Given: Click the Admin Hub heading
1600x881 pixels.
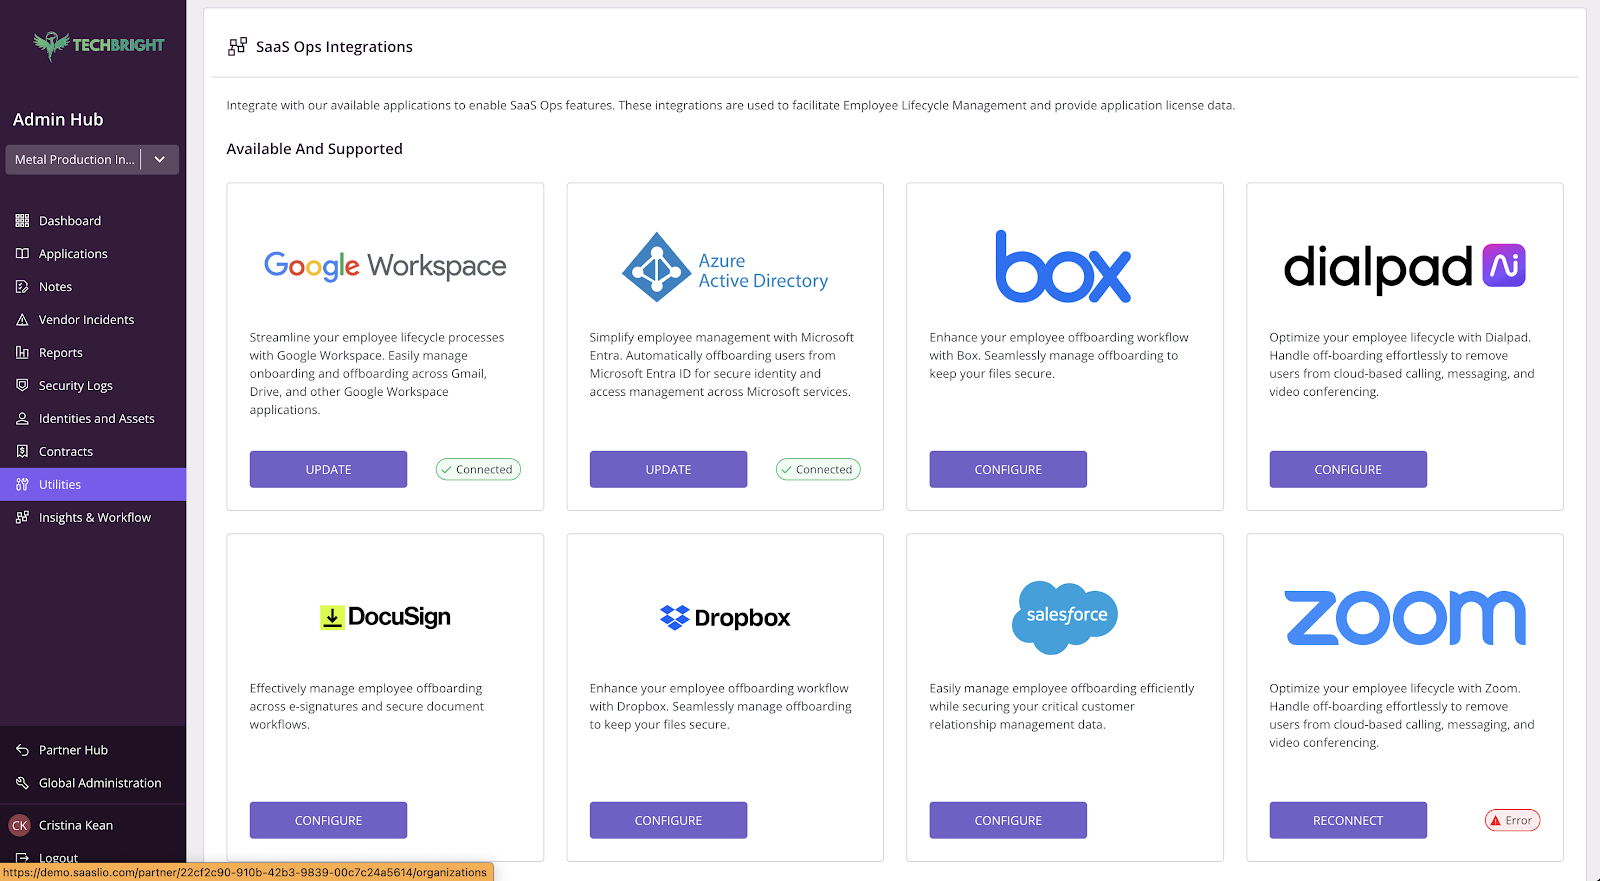Looking at the screenshot, I should point(58,119).
